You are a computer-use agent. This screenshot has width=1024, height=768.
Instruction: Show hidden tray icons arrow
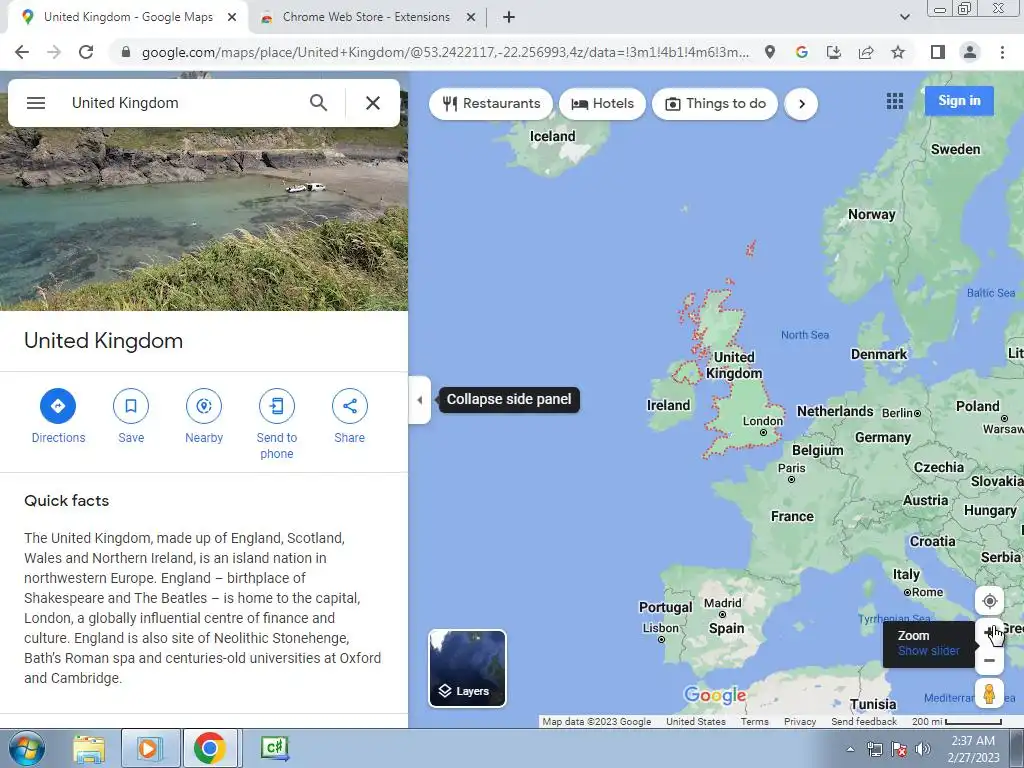coord(850,749)
